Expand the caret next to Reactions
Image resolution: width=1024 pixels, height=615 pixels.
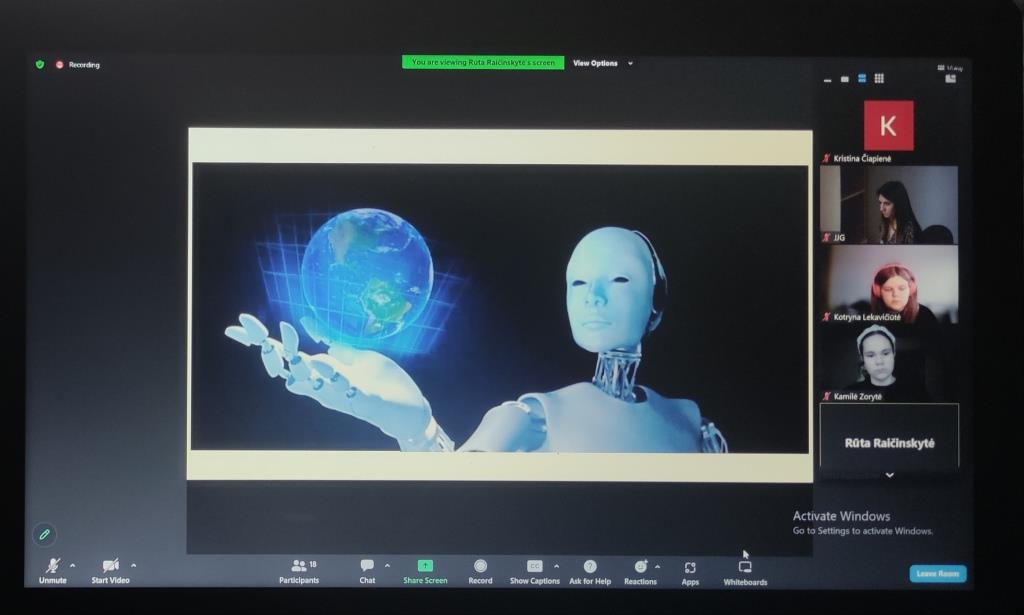(658, 567)
